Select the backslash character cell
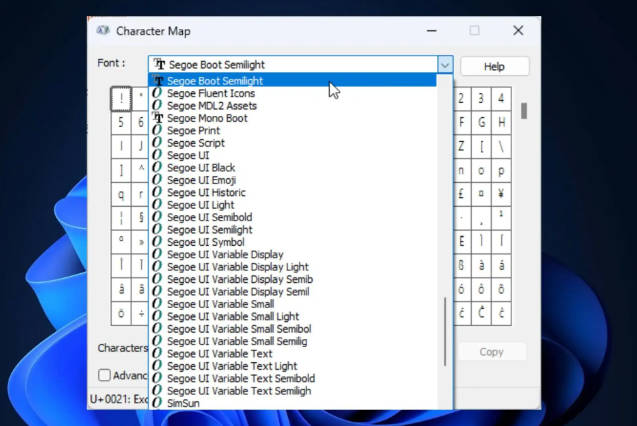This screenshot has width=637, height=426. (x=501, y=146)
